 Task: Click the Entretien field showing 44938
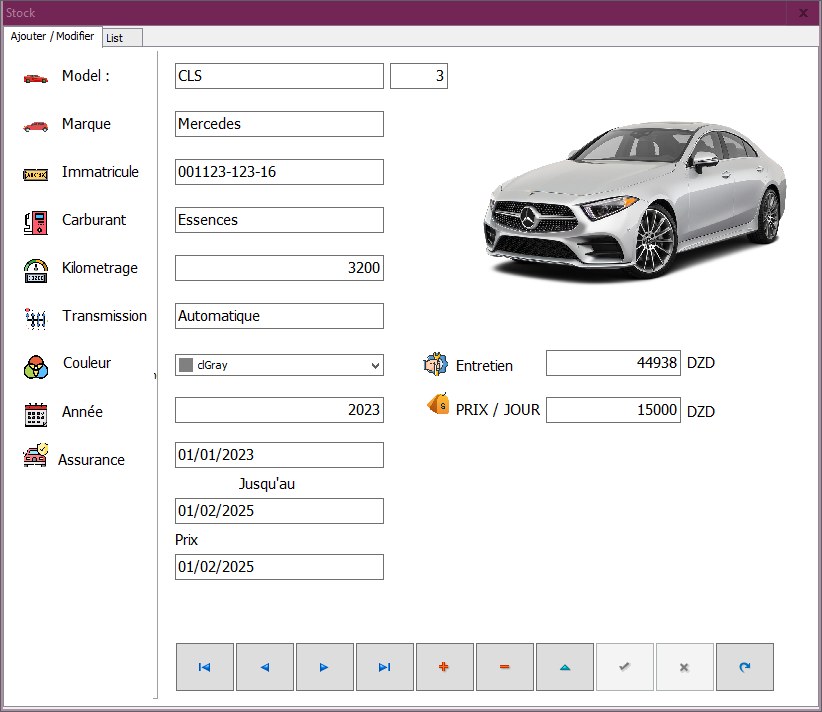(x=613, y=363)
